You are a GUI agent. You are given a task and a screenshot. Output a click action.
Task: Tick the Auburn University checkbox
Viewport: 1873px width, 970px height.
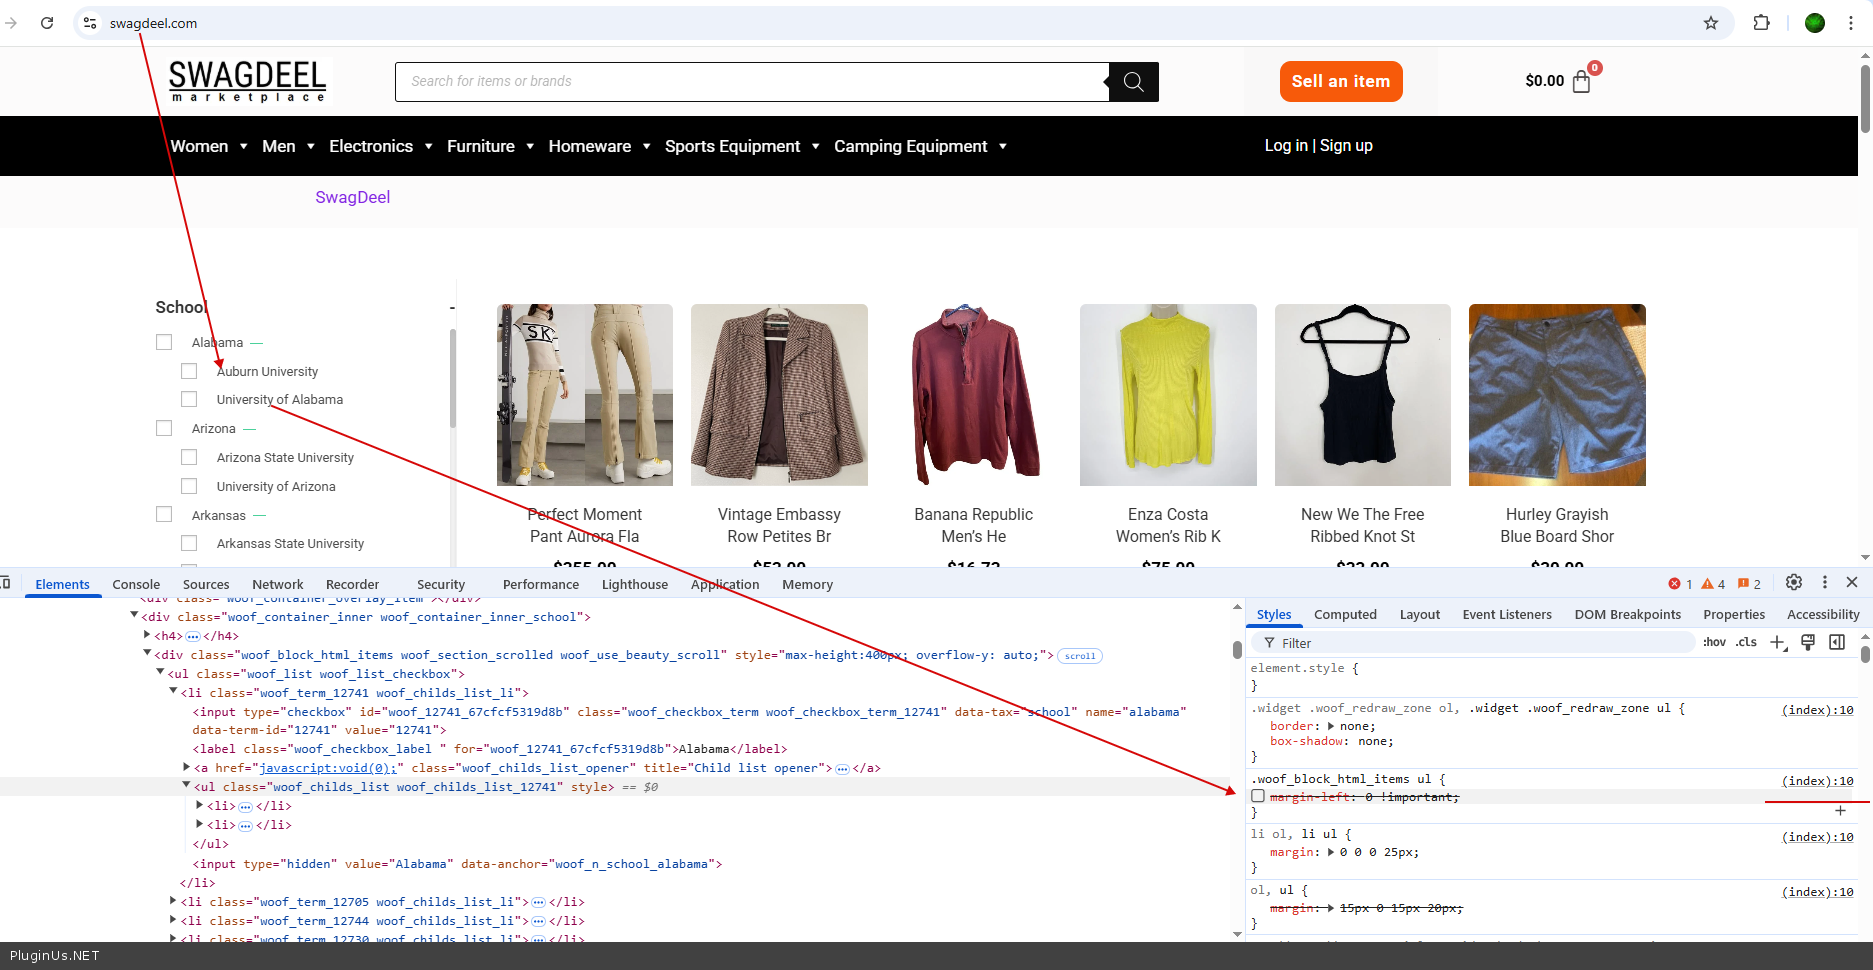point(189,371)
